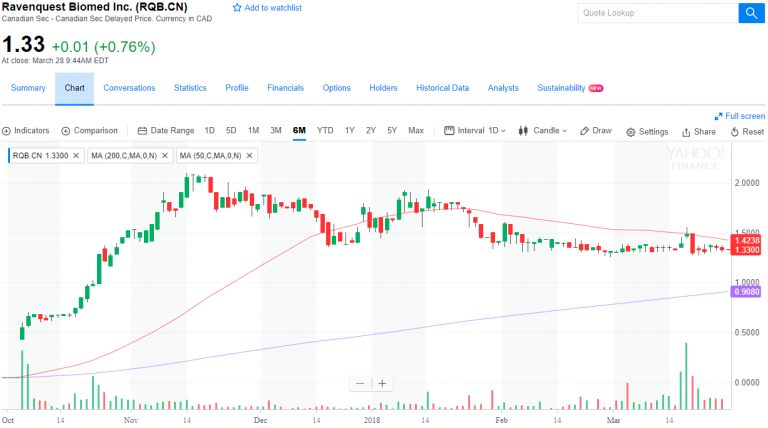This screenshot has height=428, width=768.
Task: Remove the RQB.CN 1.3300 series tag
Action: [x=76, y=156]
